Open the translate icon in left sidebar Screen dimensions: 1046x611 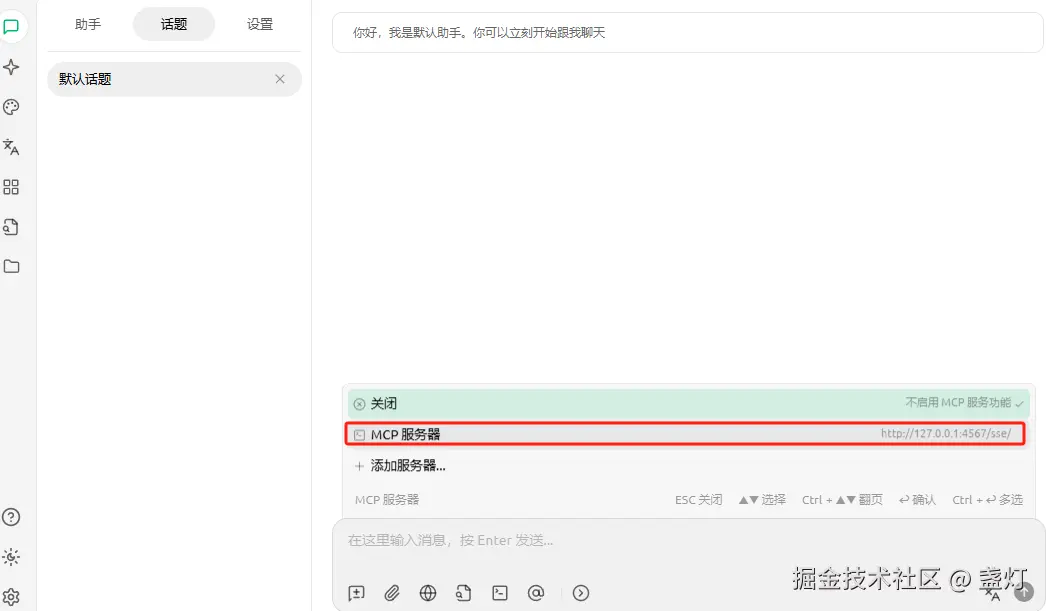[11, 147]
